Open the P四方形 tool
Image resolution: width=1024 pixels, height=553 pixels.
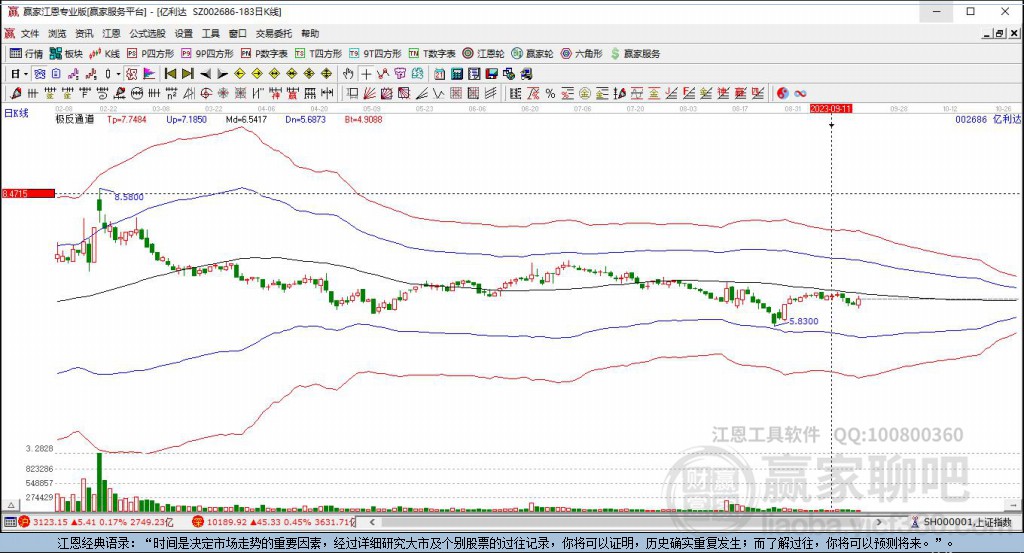150,54
